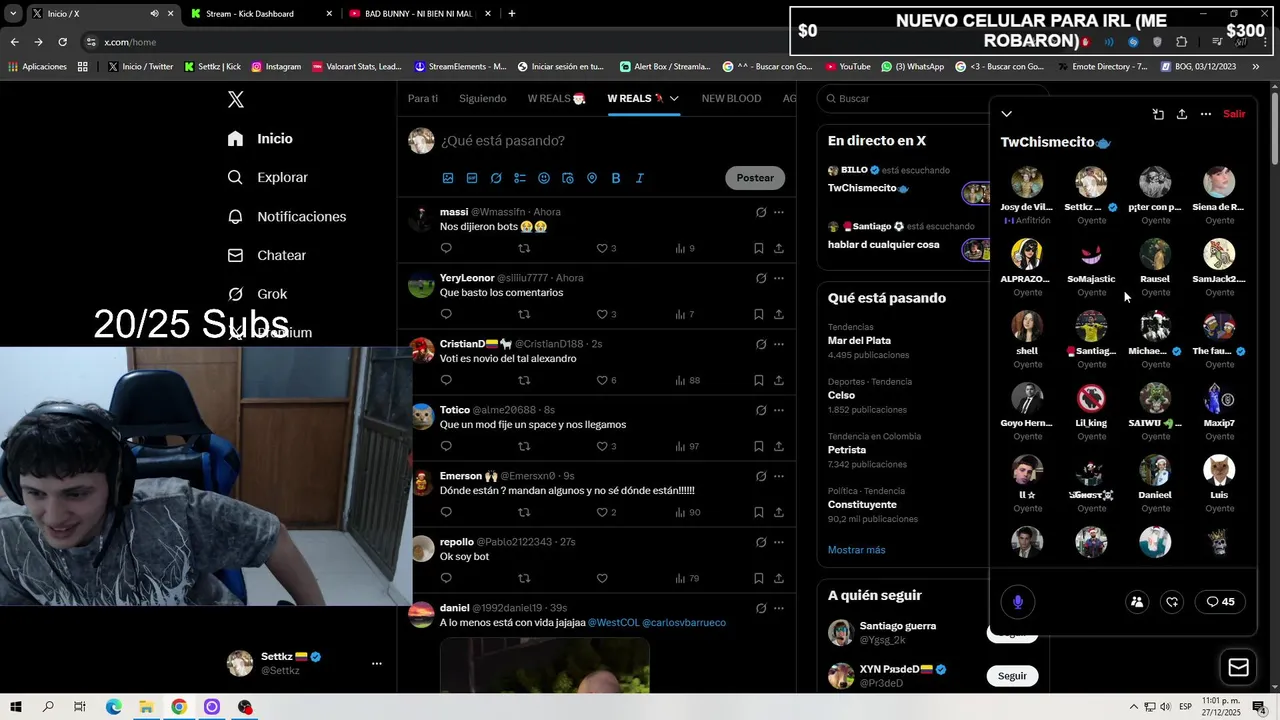The height and width of the screenshot is (720, 1280).
Task: Apply italic formatting in composer
Action: tap(640, 178)
